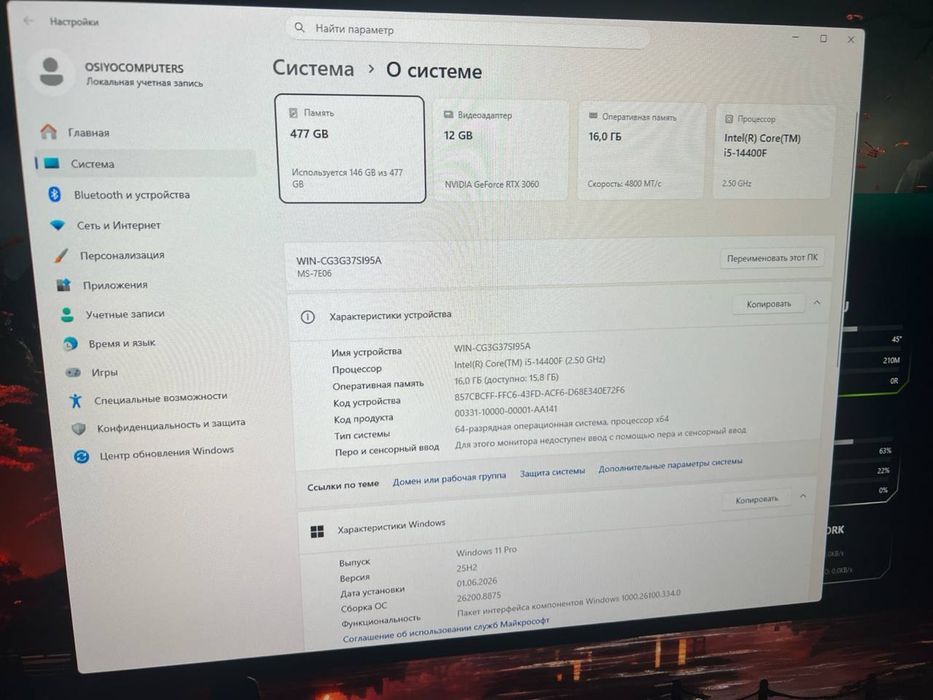
Task: Click the Bluetooth icon in sidebar
Action: [x=55, y=194]
